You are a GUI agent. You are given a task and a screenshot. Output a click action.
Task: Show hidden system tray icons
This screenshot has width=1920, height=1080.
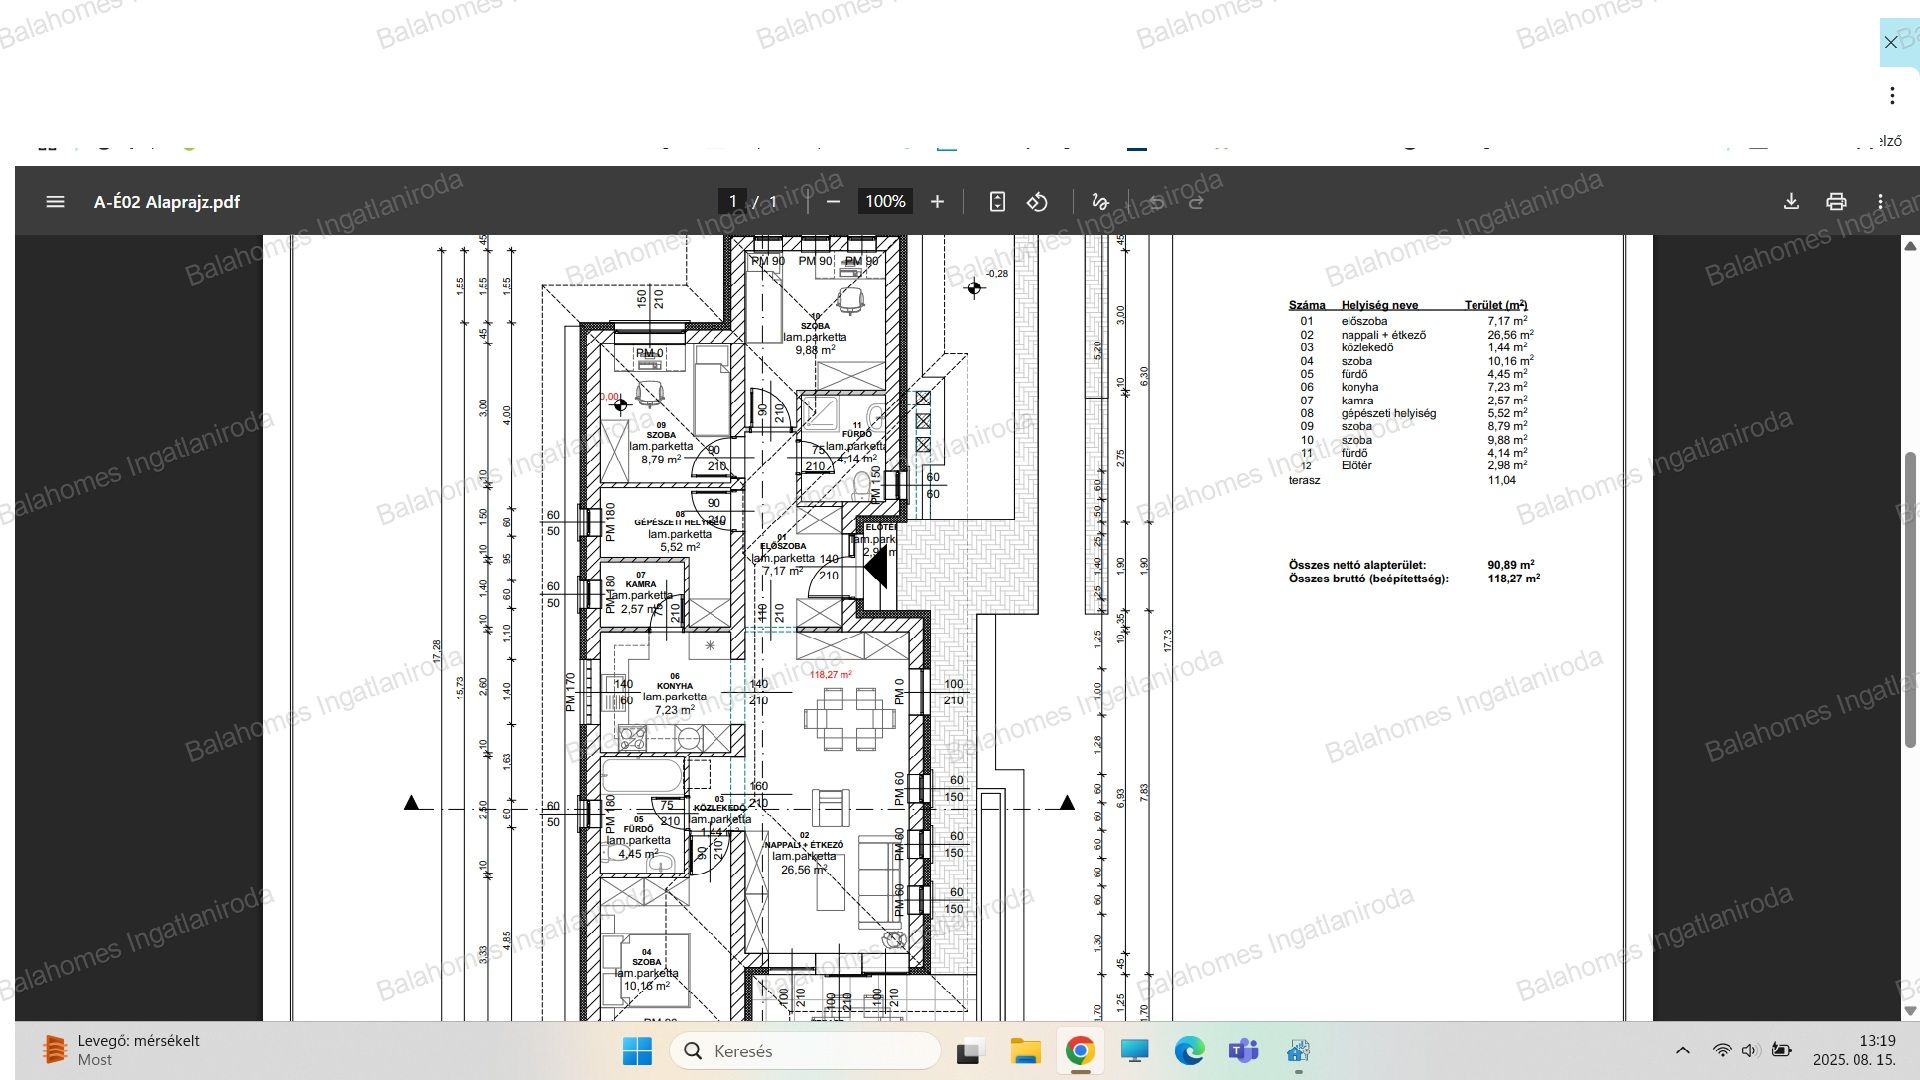pos(1683,1050)
